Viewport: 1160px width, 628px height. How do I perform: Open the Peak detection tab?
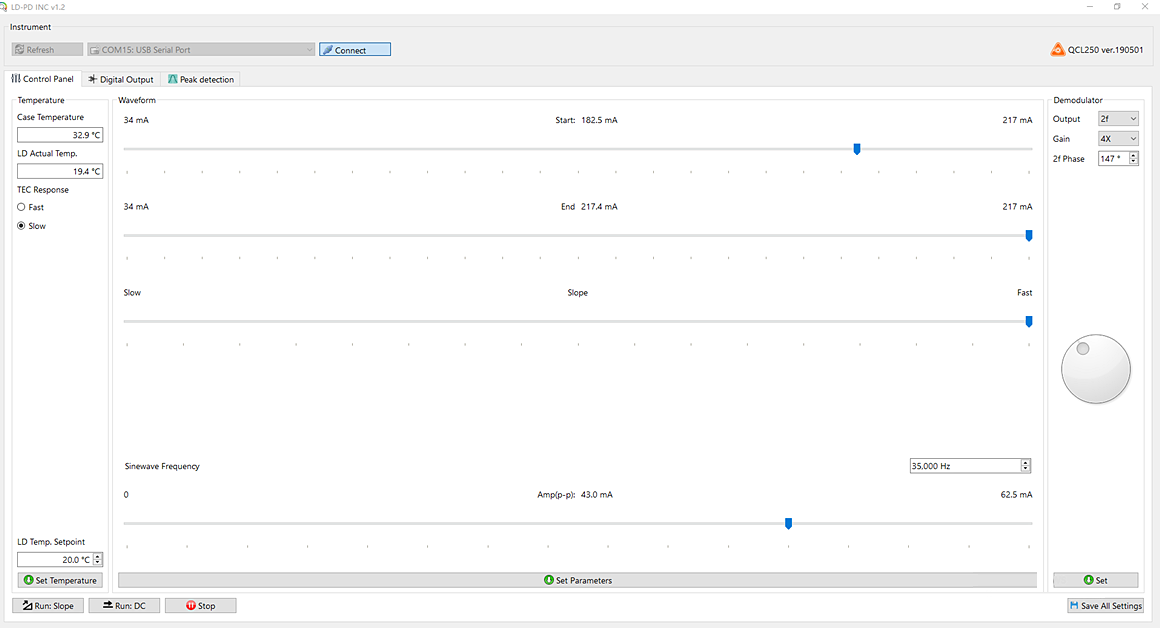coord(201,80)
